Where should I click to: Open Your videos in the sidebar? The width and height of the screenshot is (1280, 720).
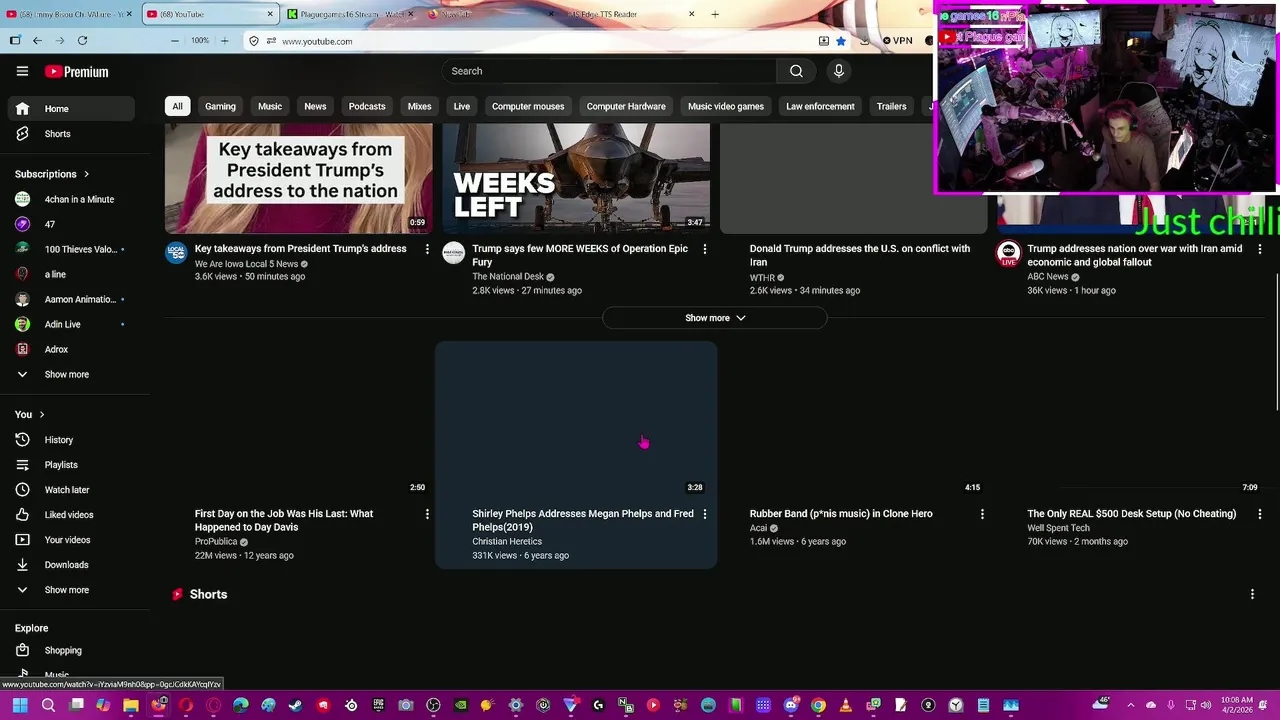point(71,540)
